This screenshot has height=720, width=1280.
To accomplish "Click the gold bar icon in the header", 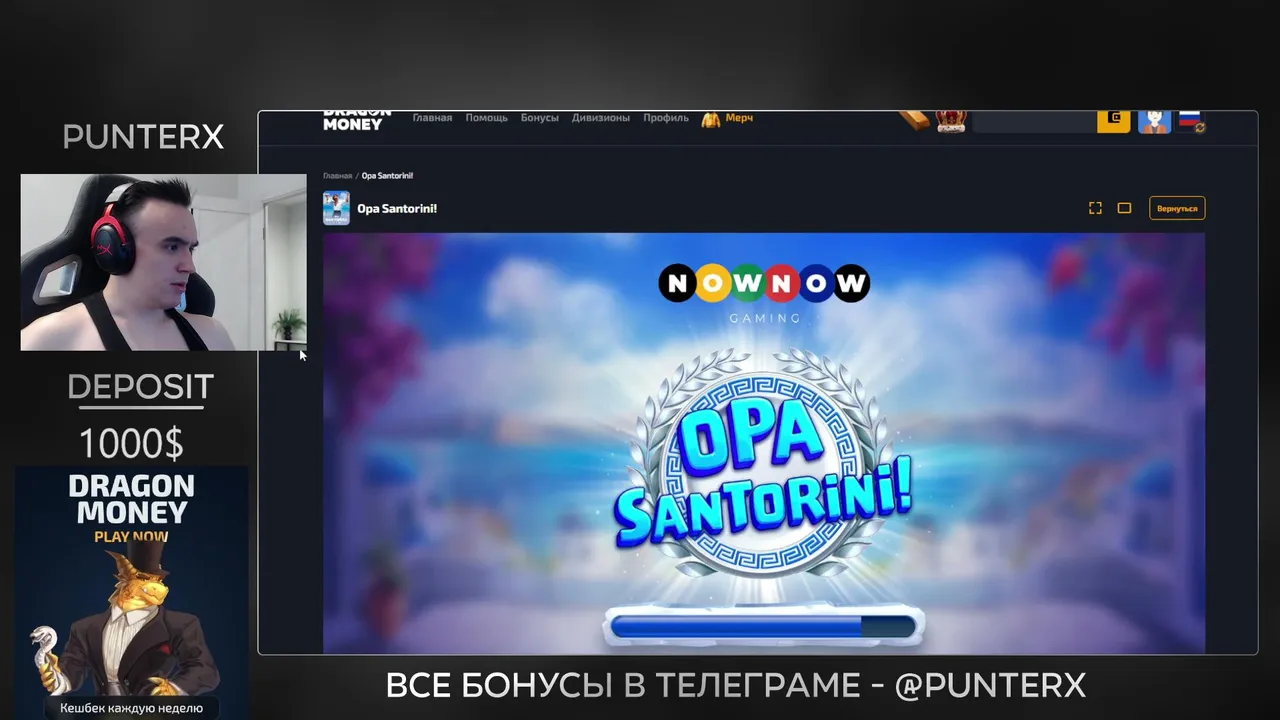I will pos(914,119).
